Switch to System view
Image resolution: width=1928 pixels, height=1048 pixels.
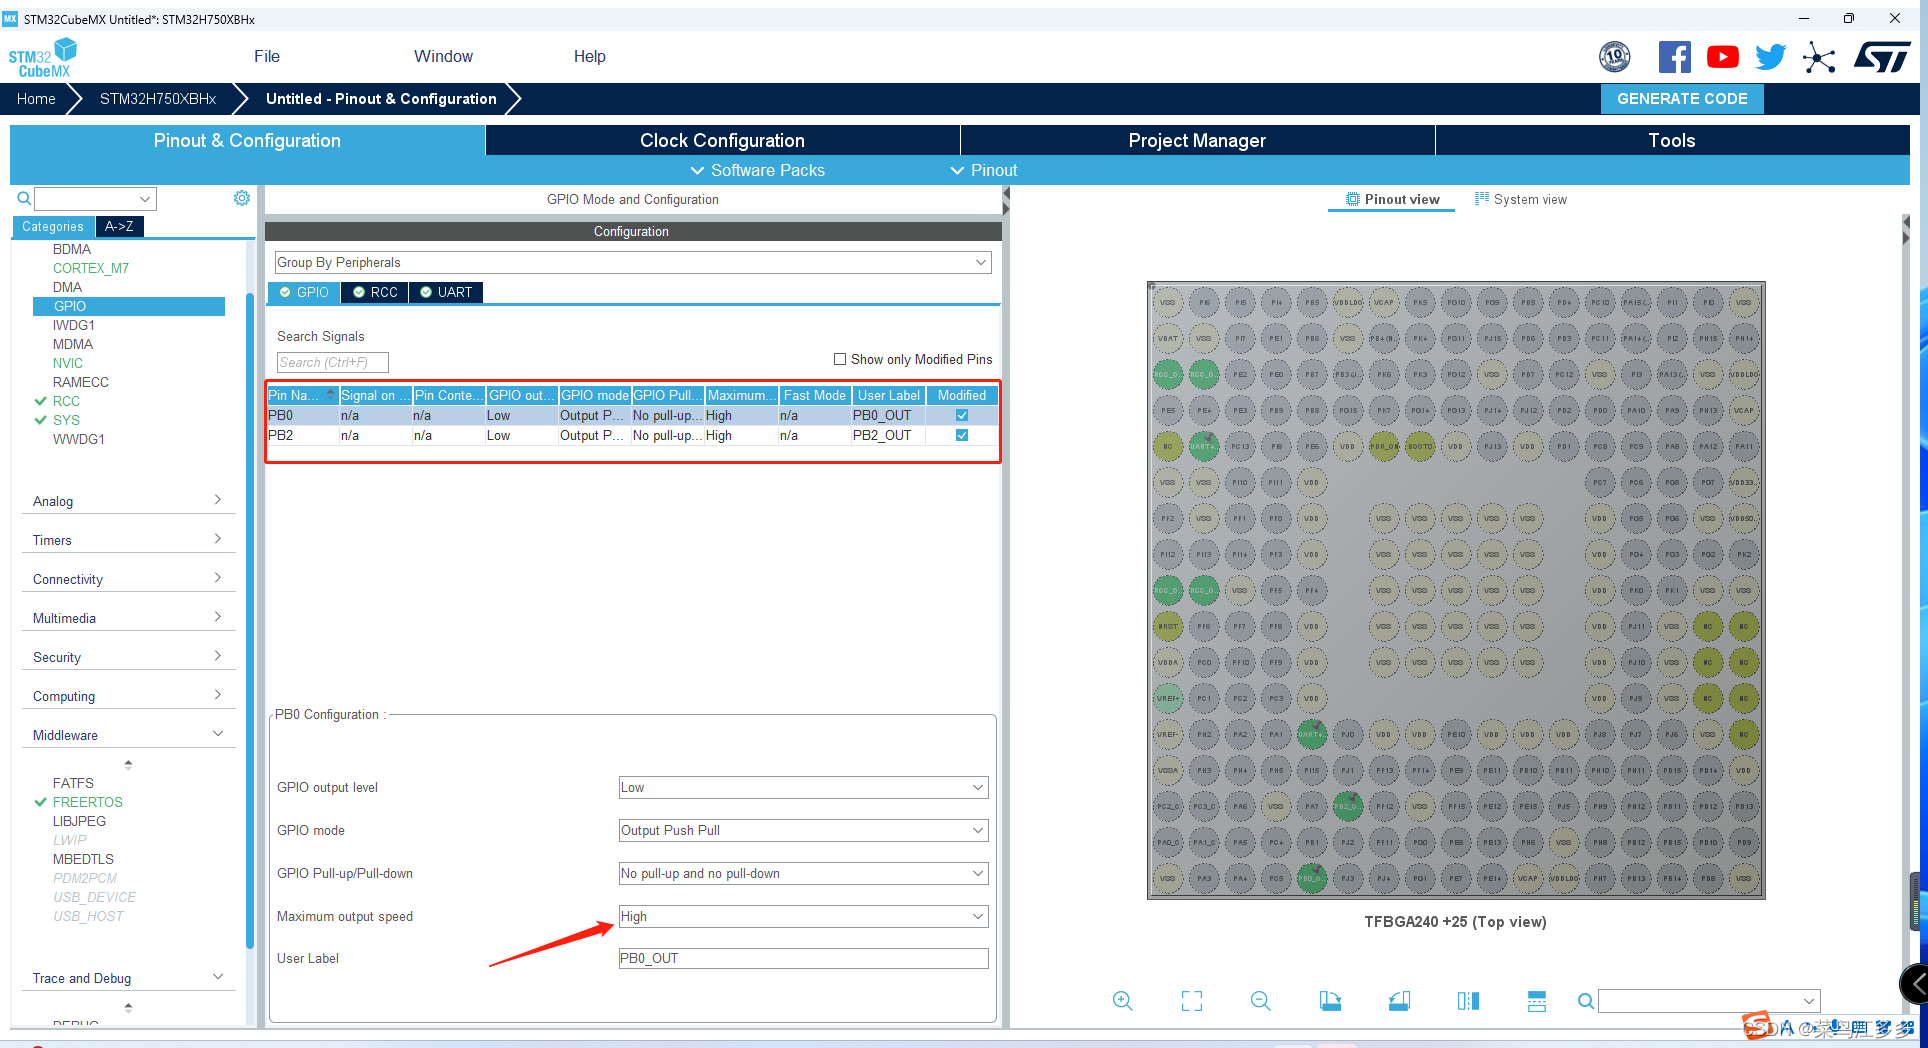click(x=1521, y=199)
